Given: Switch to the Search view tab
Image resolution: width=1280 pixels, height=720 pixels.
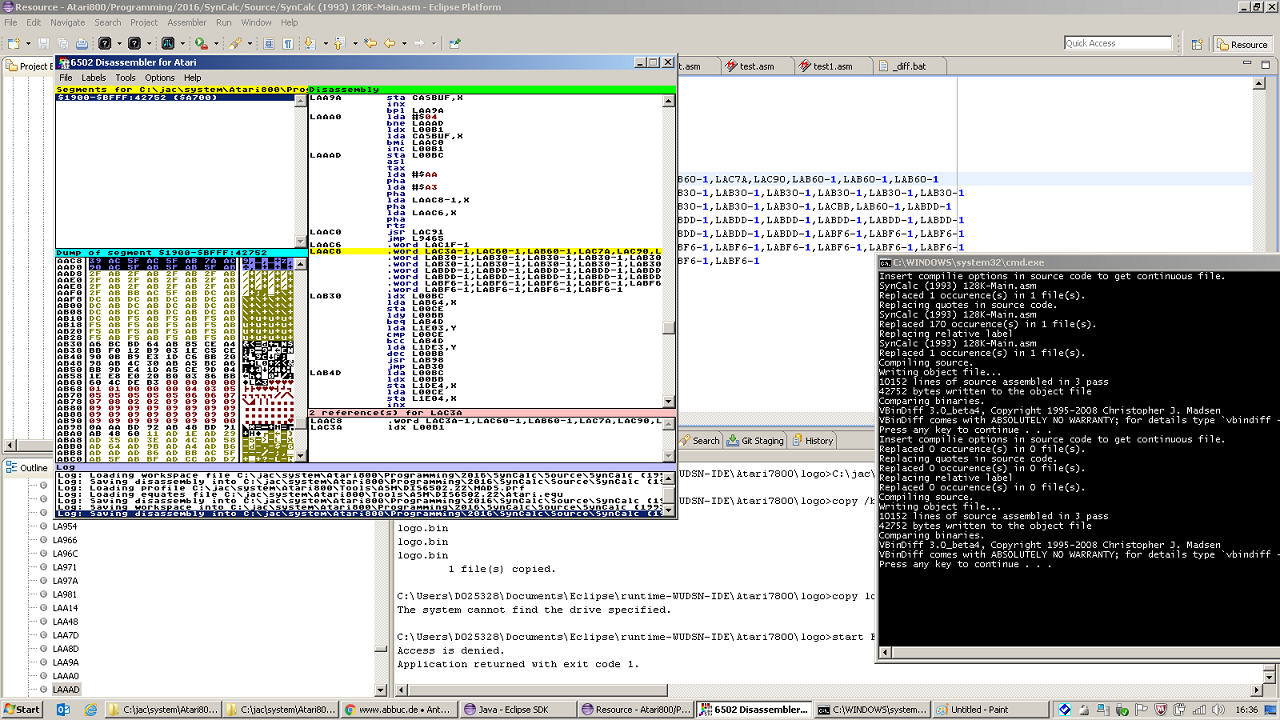Looking at the screenshot, I should tap(699, 440).
